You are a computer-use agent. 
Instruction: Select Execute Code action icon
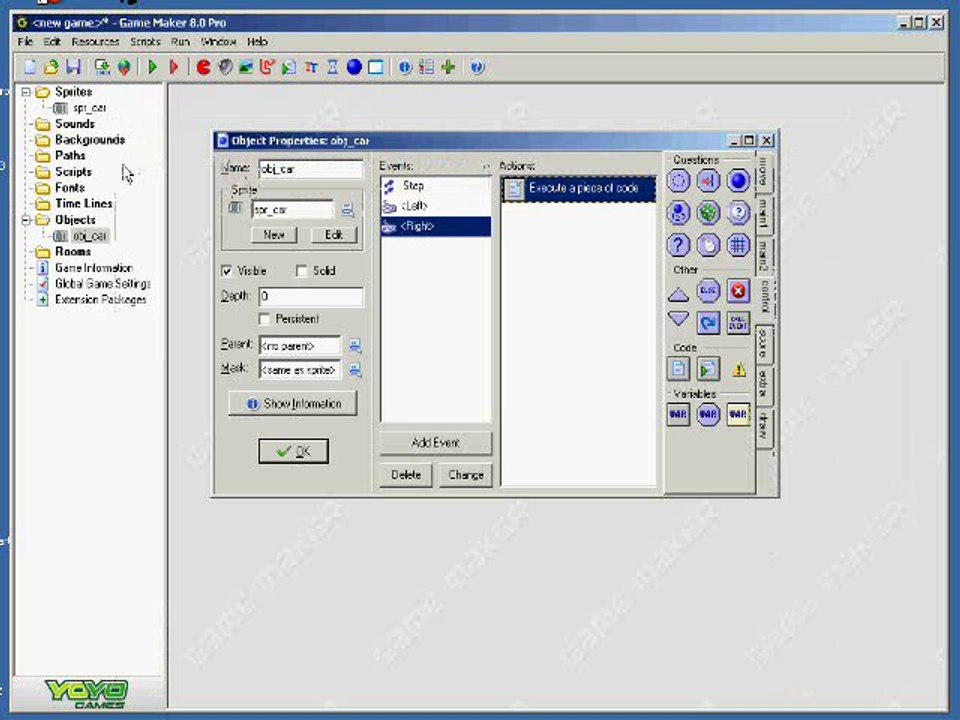pos(678,369)
